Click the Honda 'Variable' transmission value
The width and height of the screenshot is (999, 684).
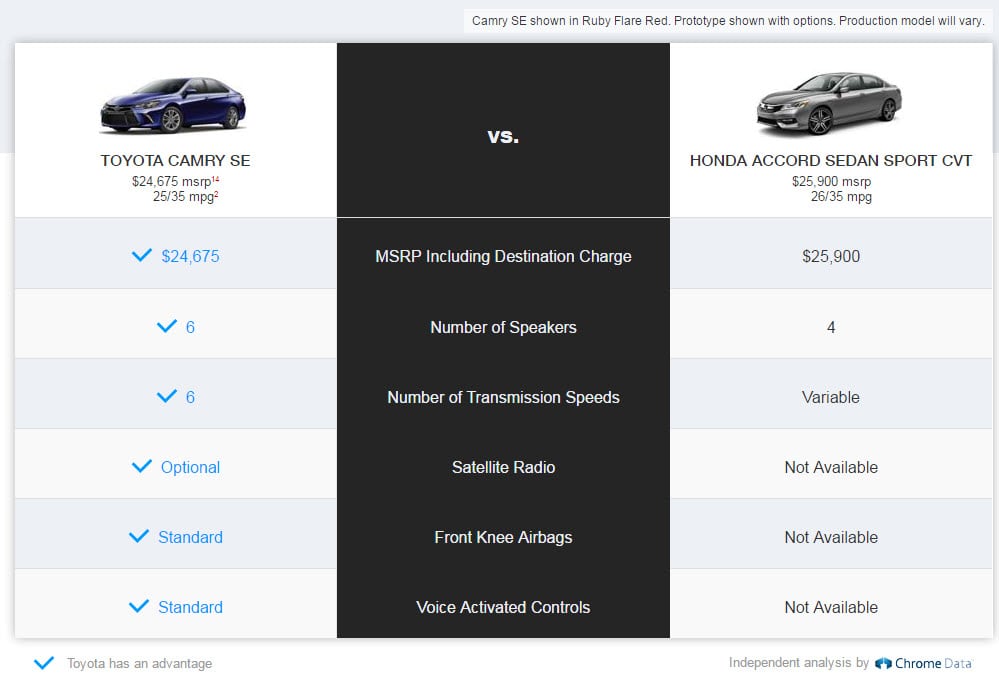tap(831, 397)
